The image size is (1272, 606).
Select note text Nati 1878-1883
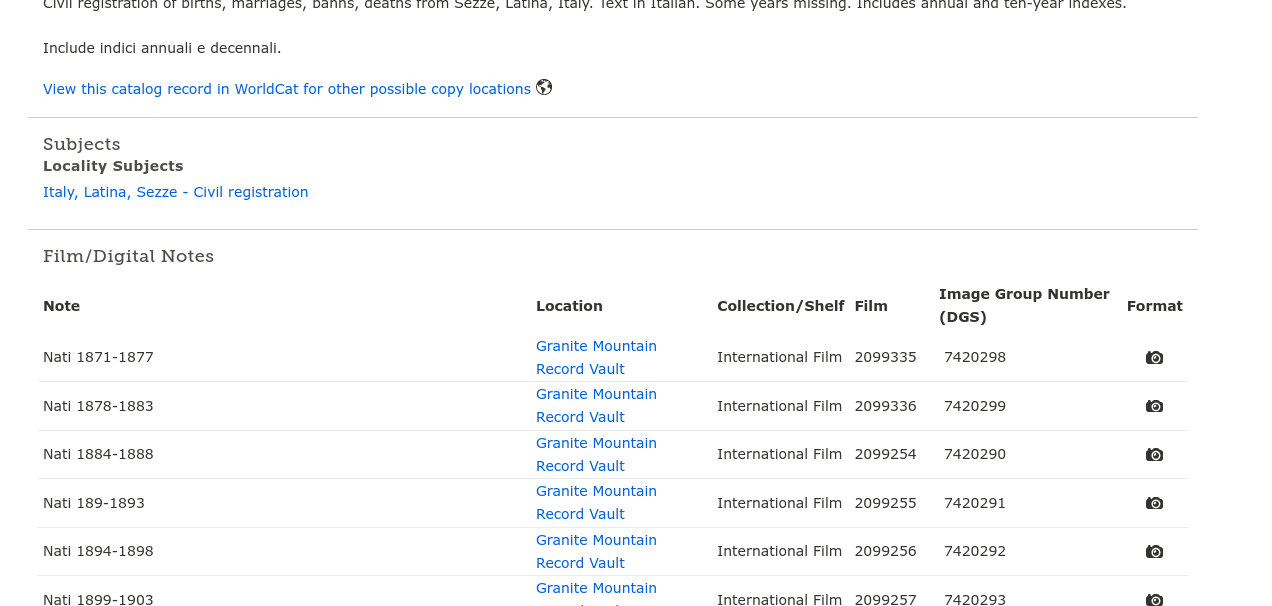point(98,406)
